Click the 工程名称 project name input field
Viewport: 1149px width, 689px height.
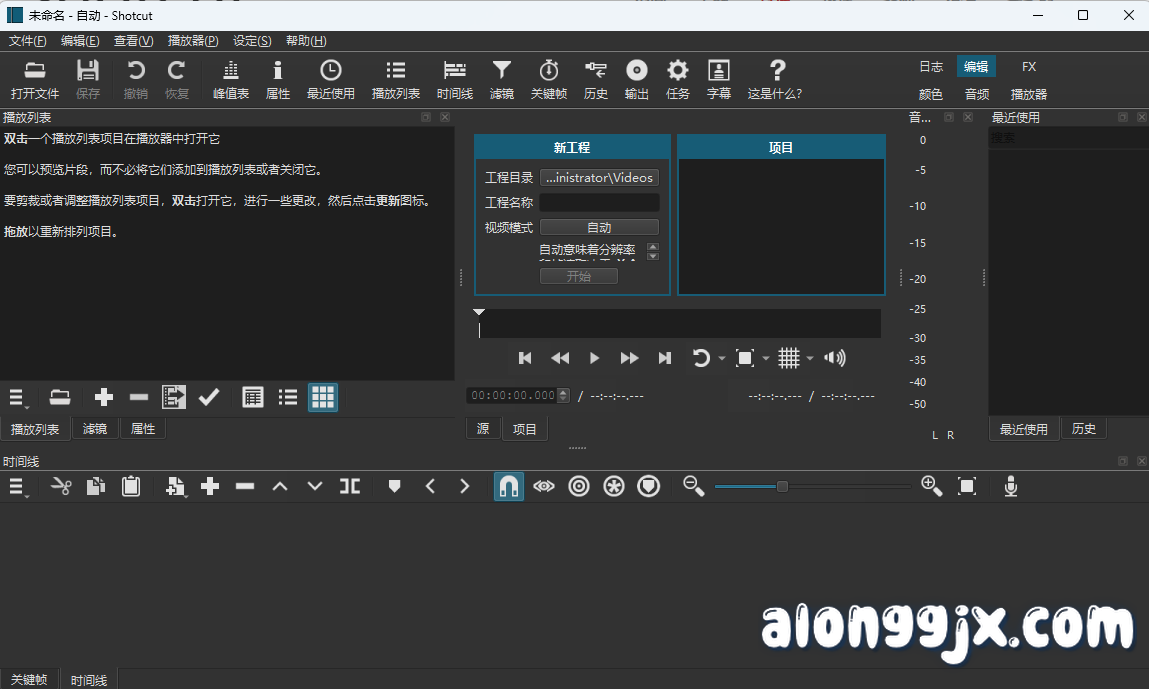(x=599, y=202)
